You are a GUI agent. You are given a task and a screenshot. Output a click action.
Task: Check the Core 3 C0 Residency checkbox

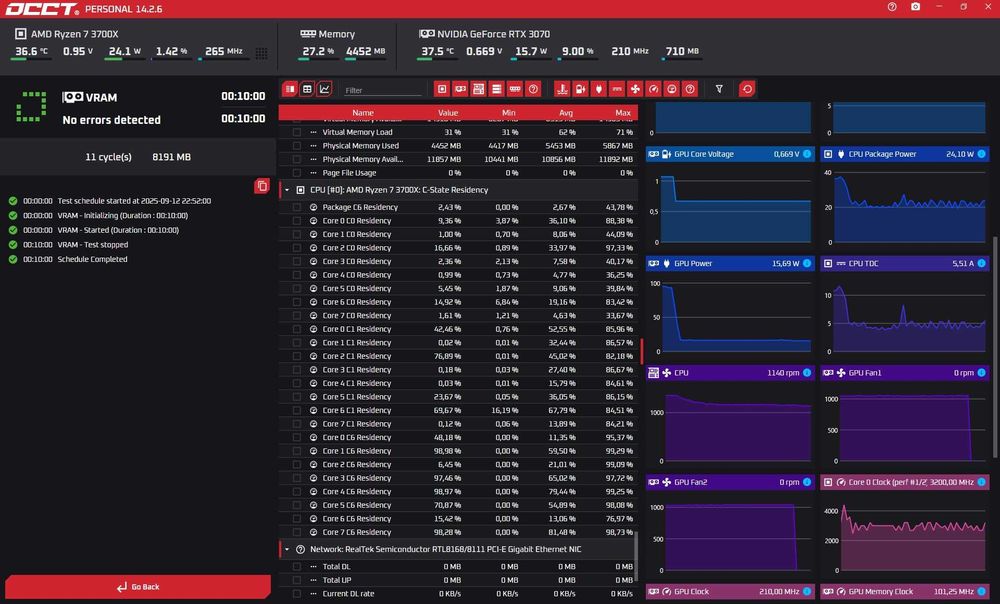[297, 261]
